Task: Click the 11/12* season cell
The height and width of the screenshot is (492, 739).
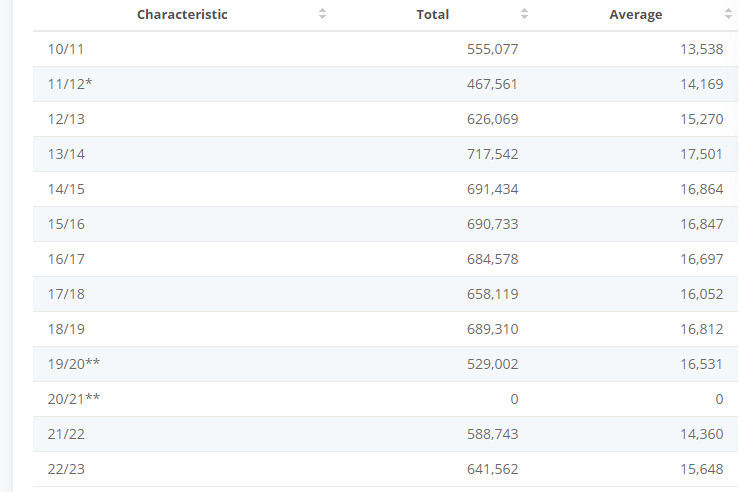Action: [x=70, y=84]
